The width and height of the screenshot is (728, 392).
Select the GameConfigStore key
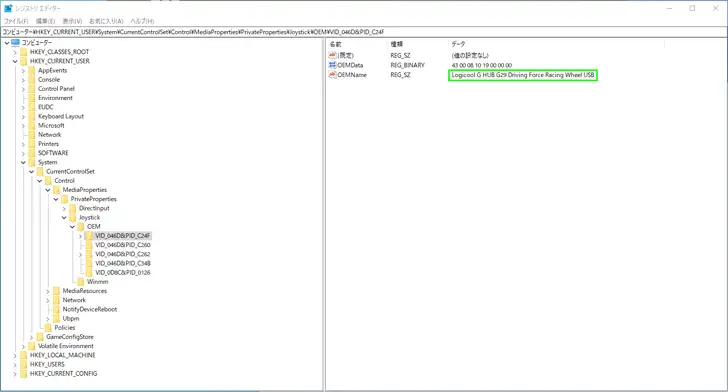point(70,337)
